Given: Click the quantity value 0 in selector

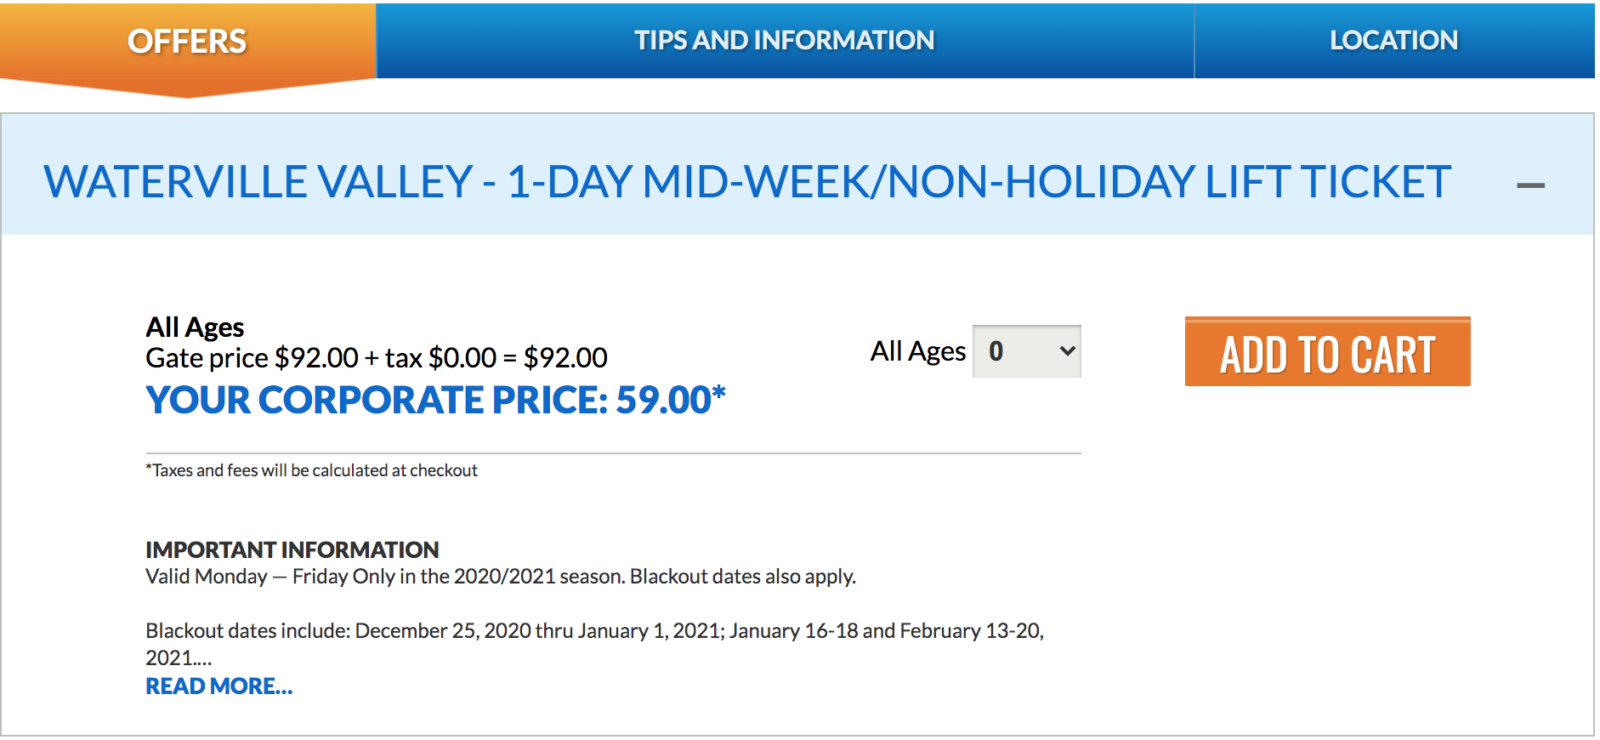Looking at the screenshot, I should (996, 351).
